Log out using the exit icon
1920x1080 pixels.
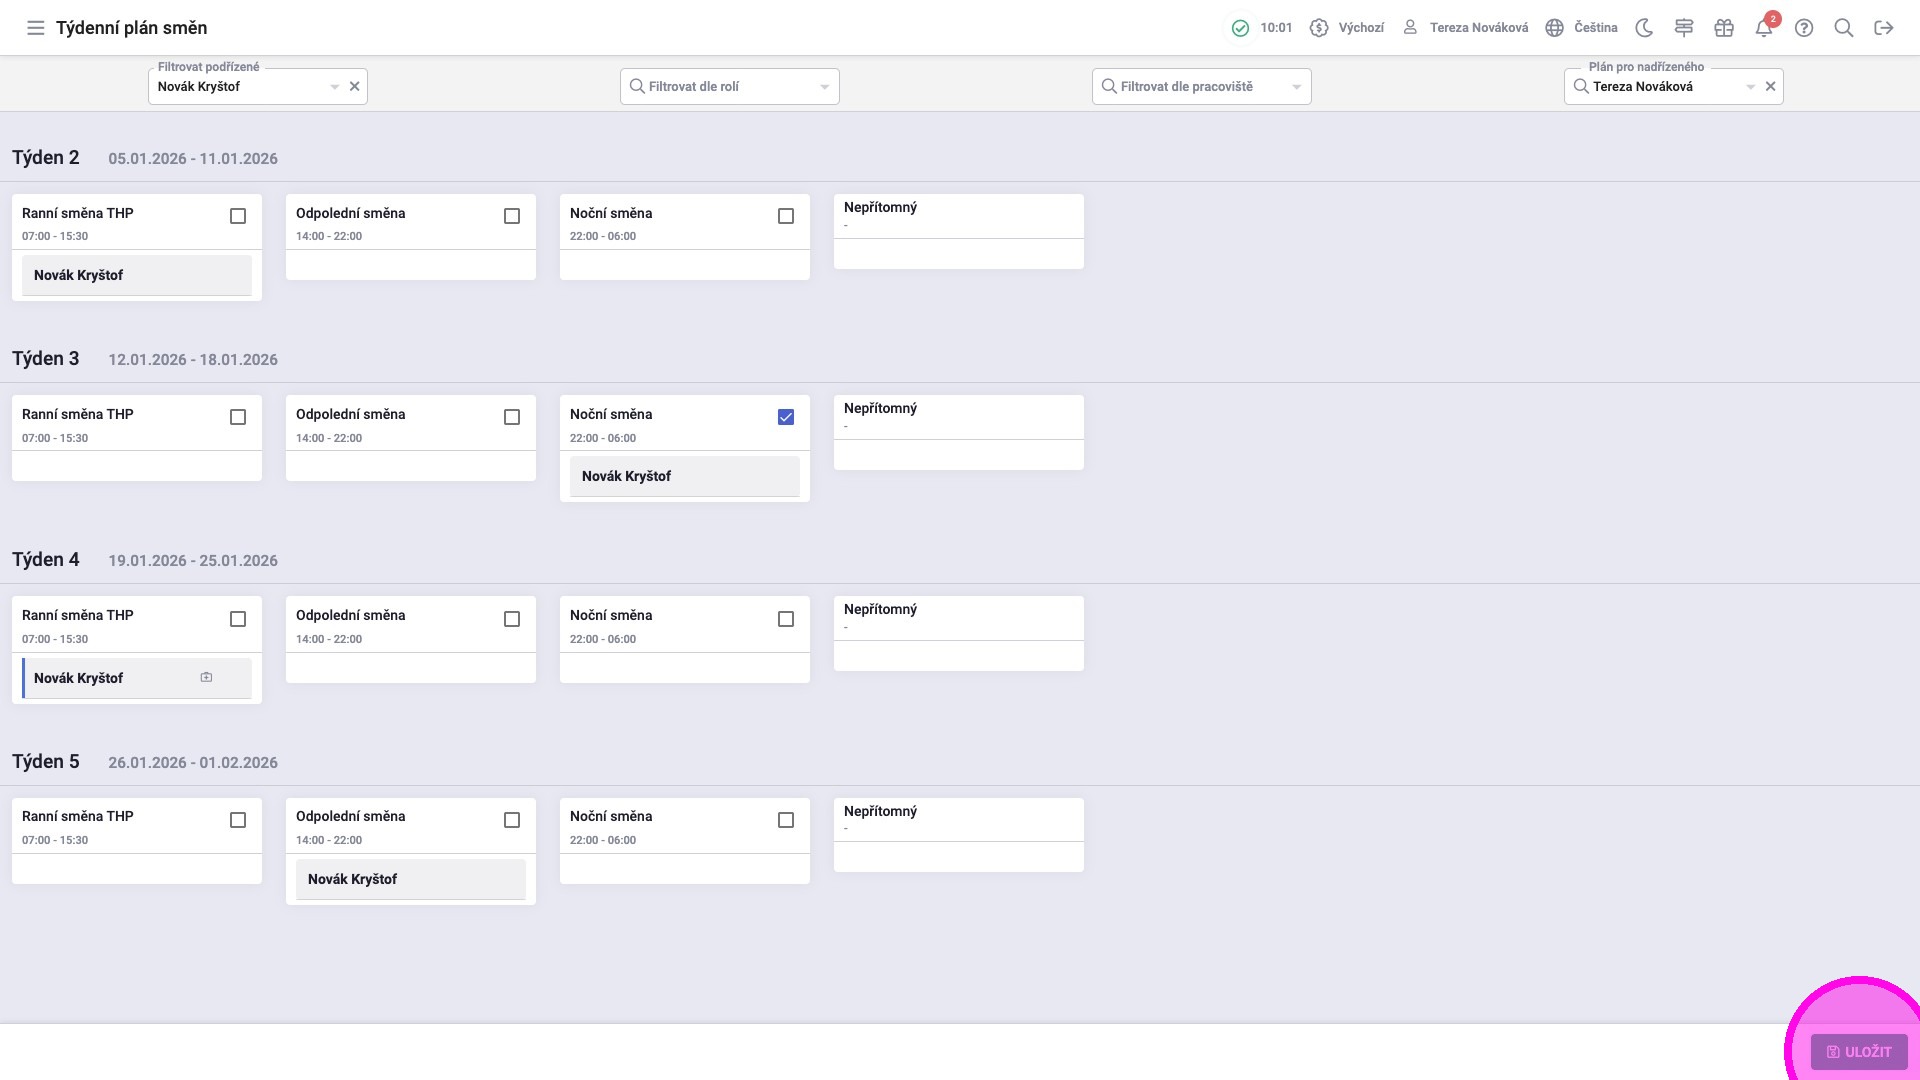pyautogui.click(x=1884, y=28)
